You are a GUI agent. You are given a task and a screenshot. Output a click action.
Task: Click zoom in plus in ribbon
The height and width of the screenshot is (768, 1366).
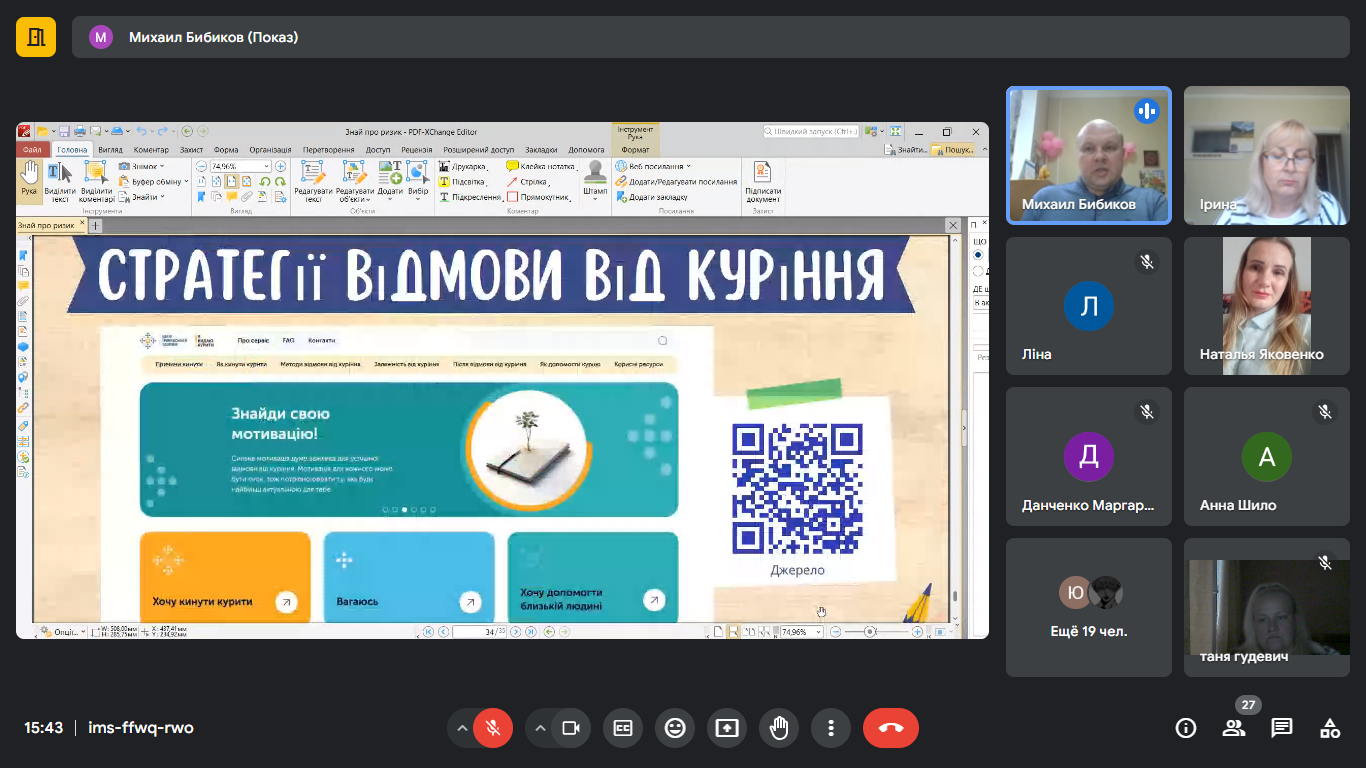tap(280, 166)
